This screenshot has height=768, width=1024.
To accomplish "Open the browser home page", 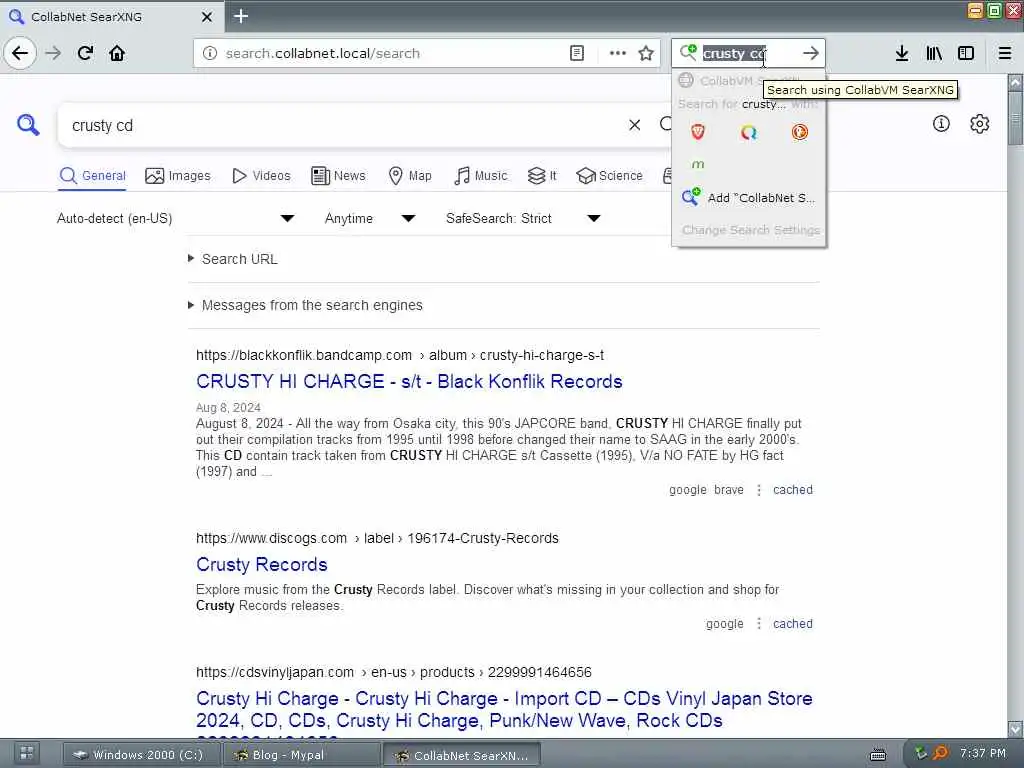I will (x=117, y=53).
